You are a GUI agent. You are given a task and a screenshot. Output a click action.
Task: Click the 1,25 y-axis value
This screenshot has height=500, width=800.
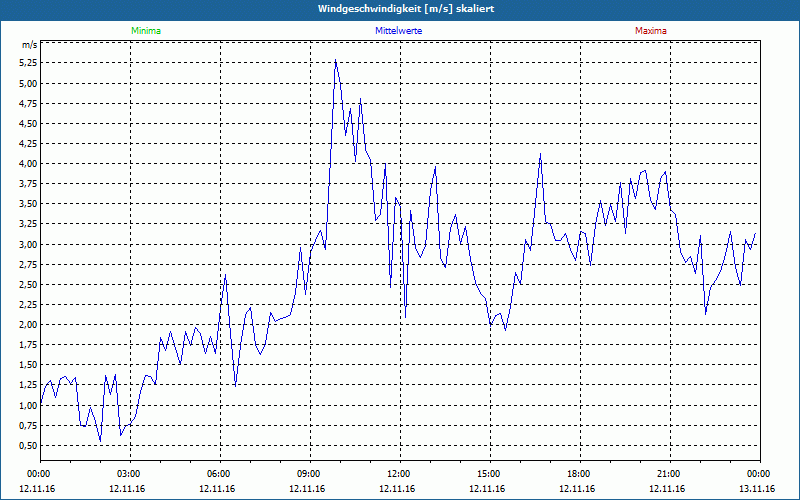pyautogui.click(x=29, y=385)
